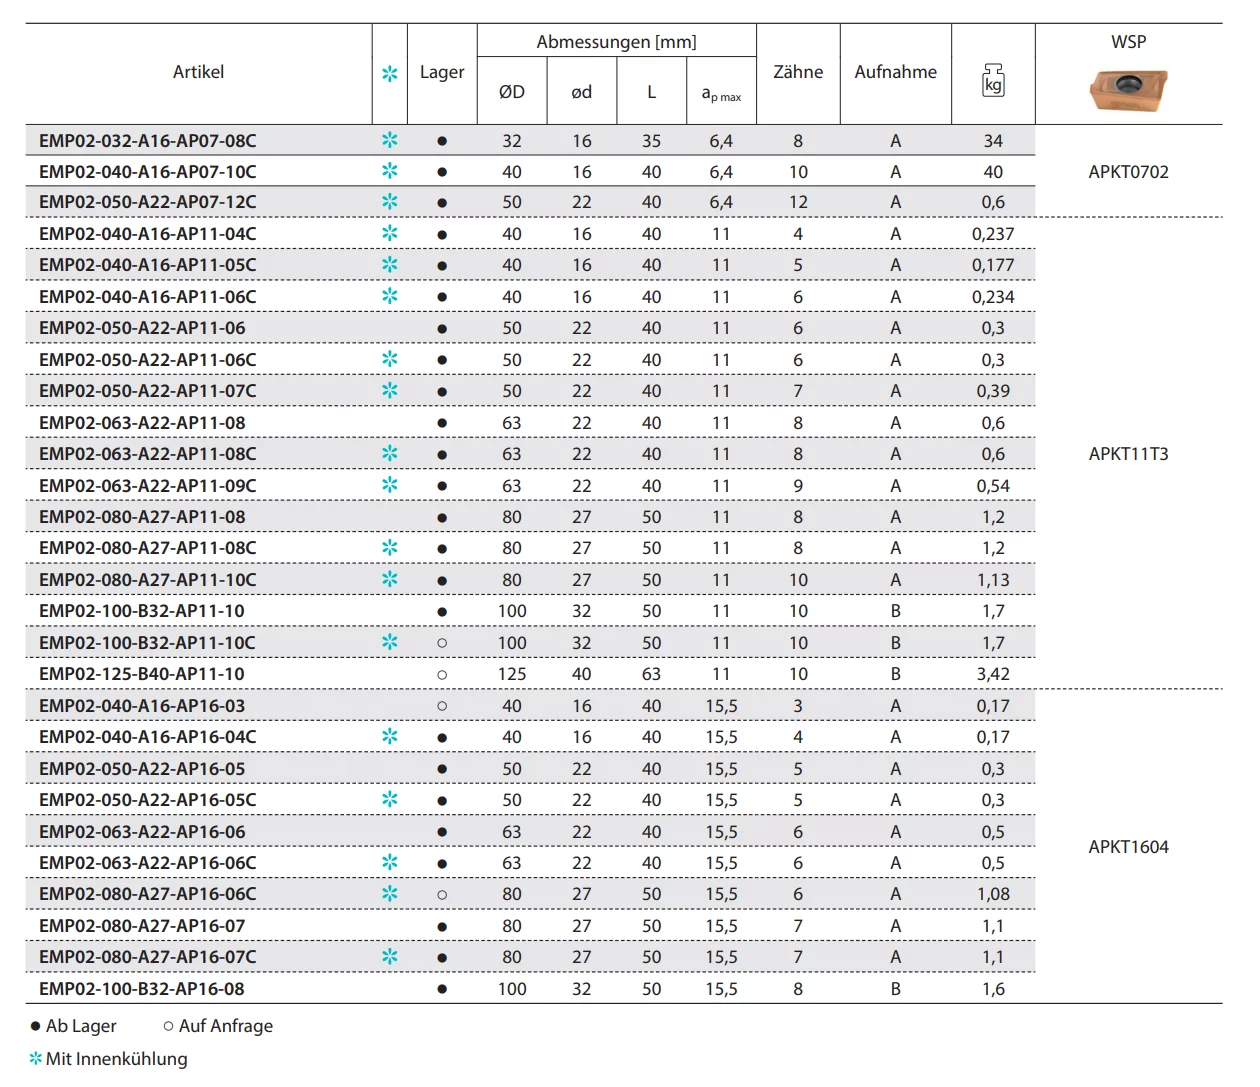Viewport: 1260px width, 1087px height.
Task: Click the snowflake icon for EMP02-032-A16-AP07-08C
Action: click(390, 140)
